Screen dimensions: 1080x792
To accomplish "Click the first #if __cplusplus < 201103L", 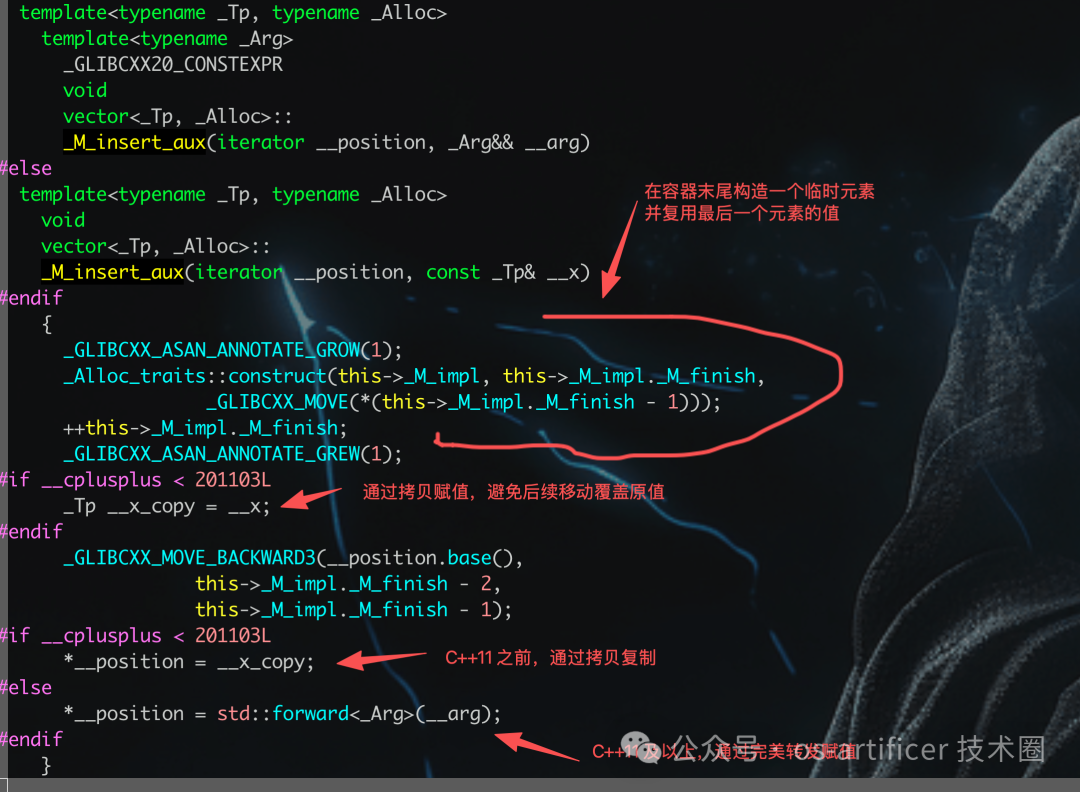I will [x=136, y=480].
